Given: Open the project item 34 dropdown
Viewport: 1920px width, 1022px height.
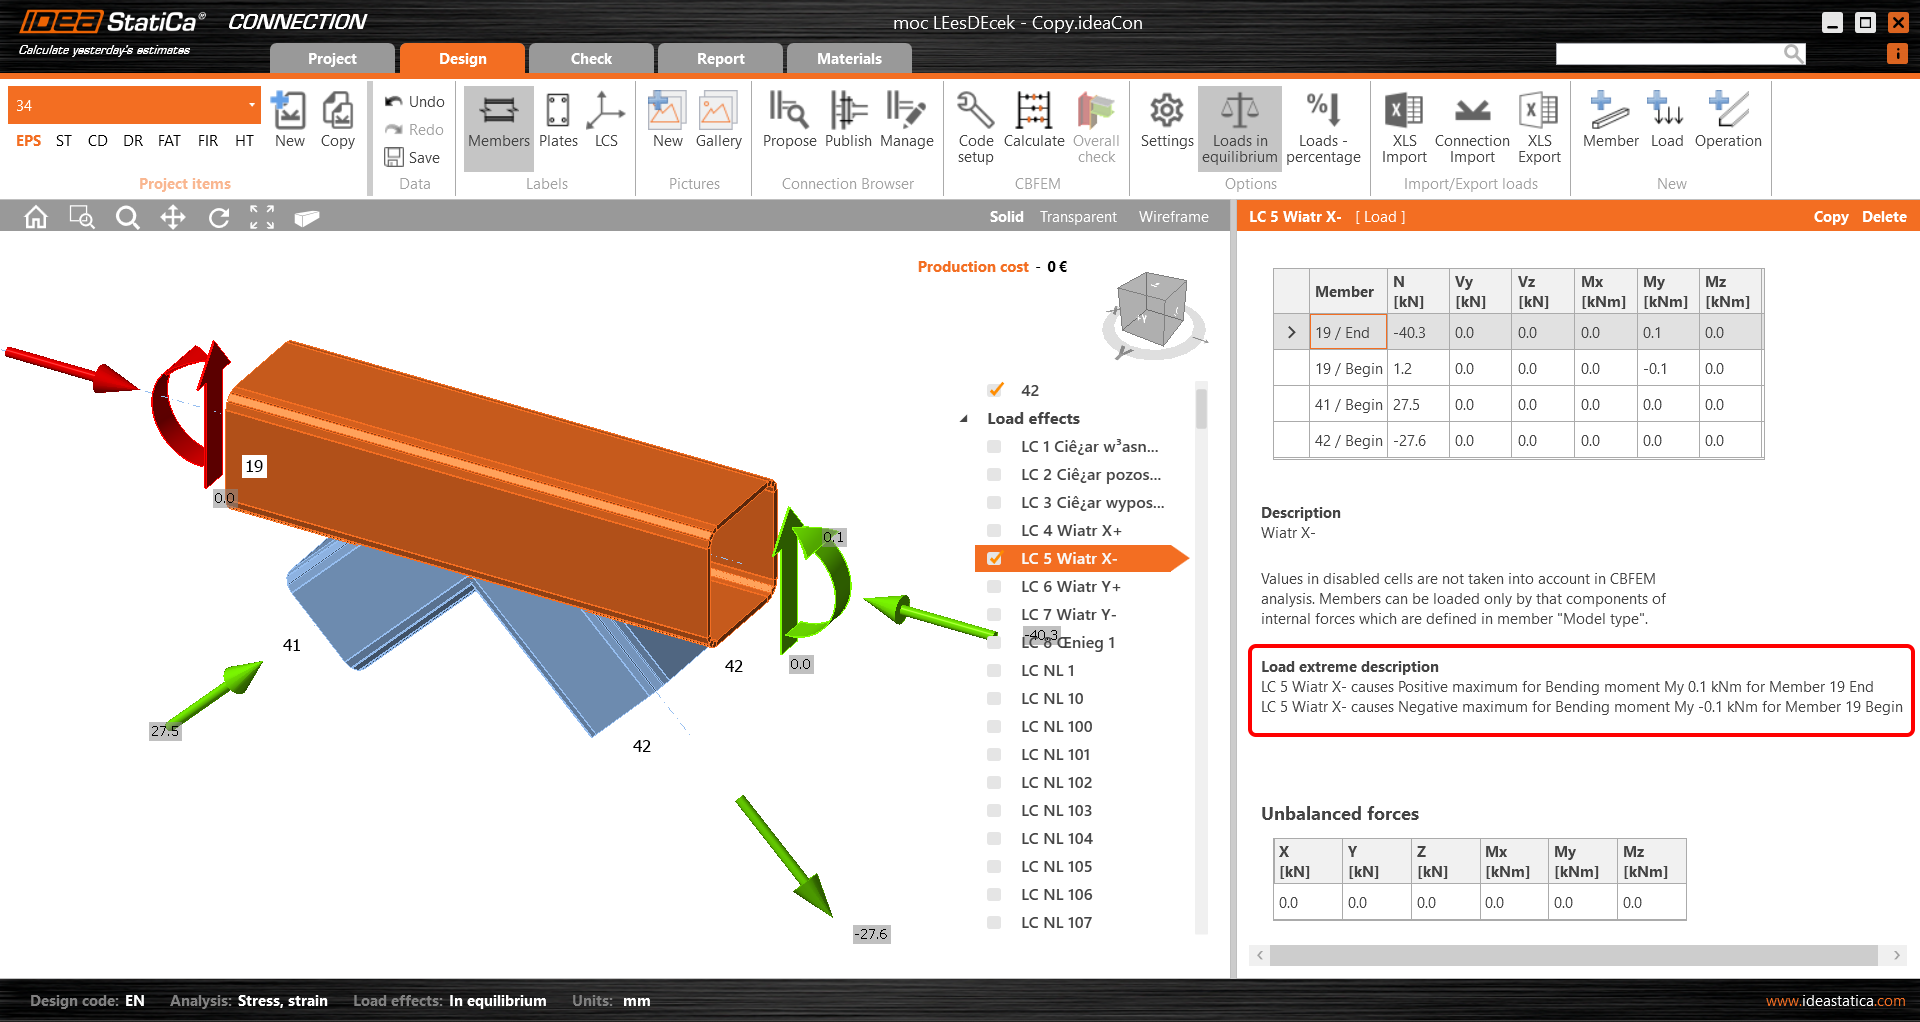Looking at the screenshot, I should (251, 105).
